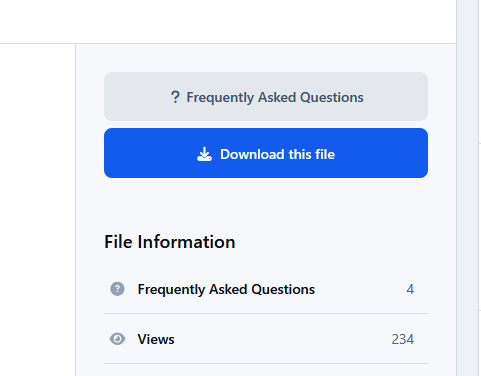Click the Views label

pos(156,339)
